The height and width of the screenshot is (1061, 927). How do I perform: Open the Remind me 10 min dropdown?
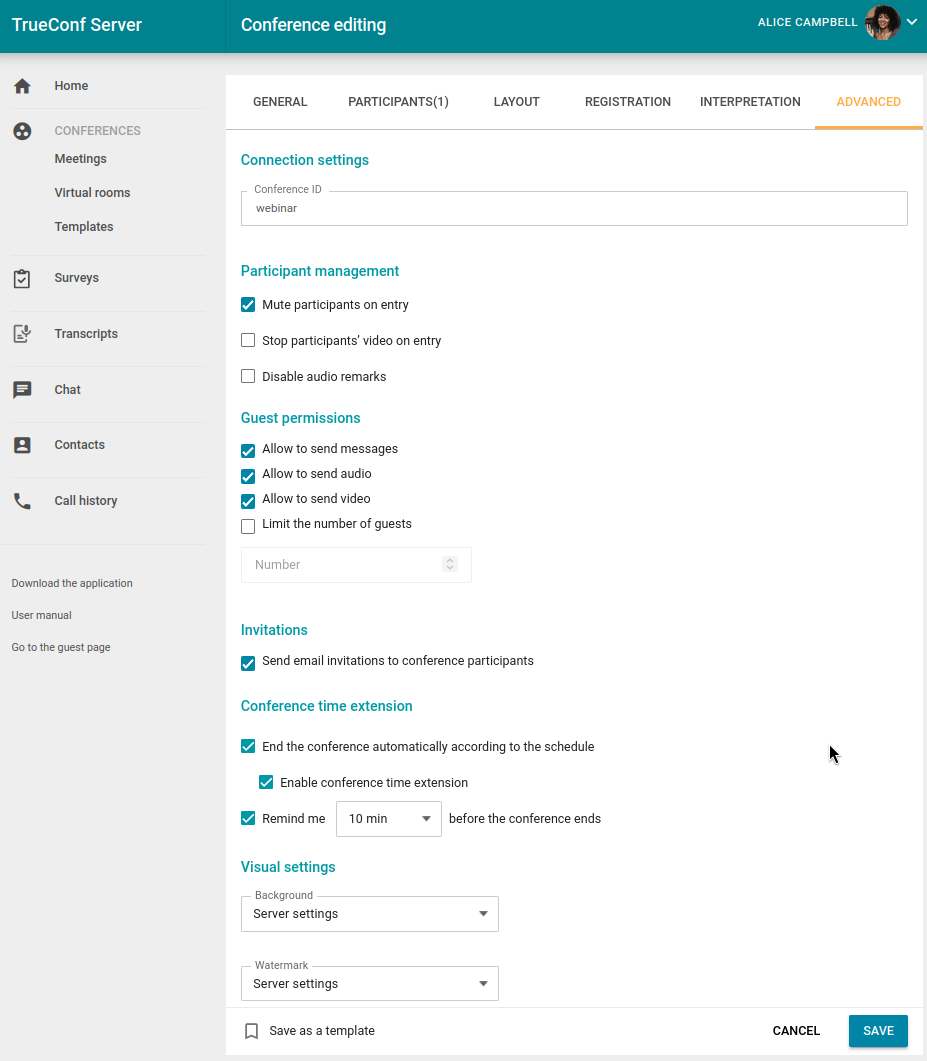coord(388,819)
